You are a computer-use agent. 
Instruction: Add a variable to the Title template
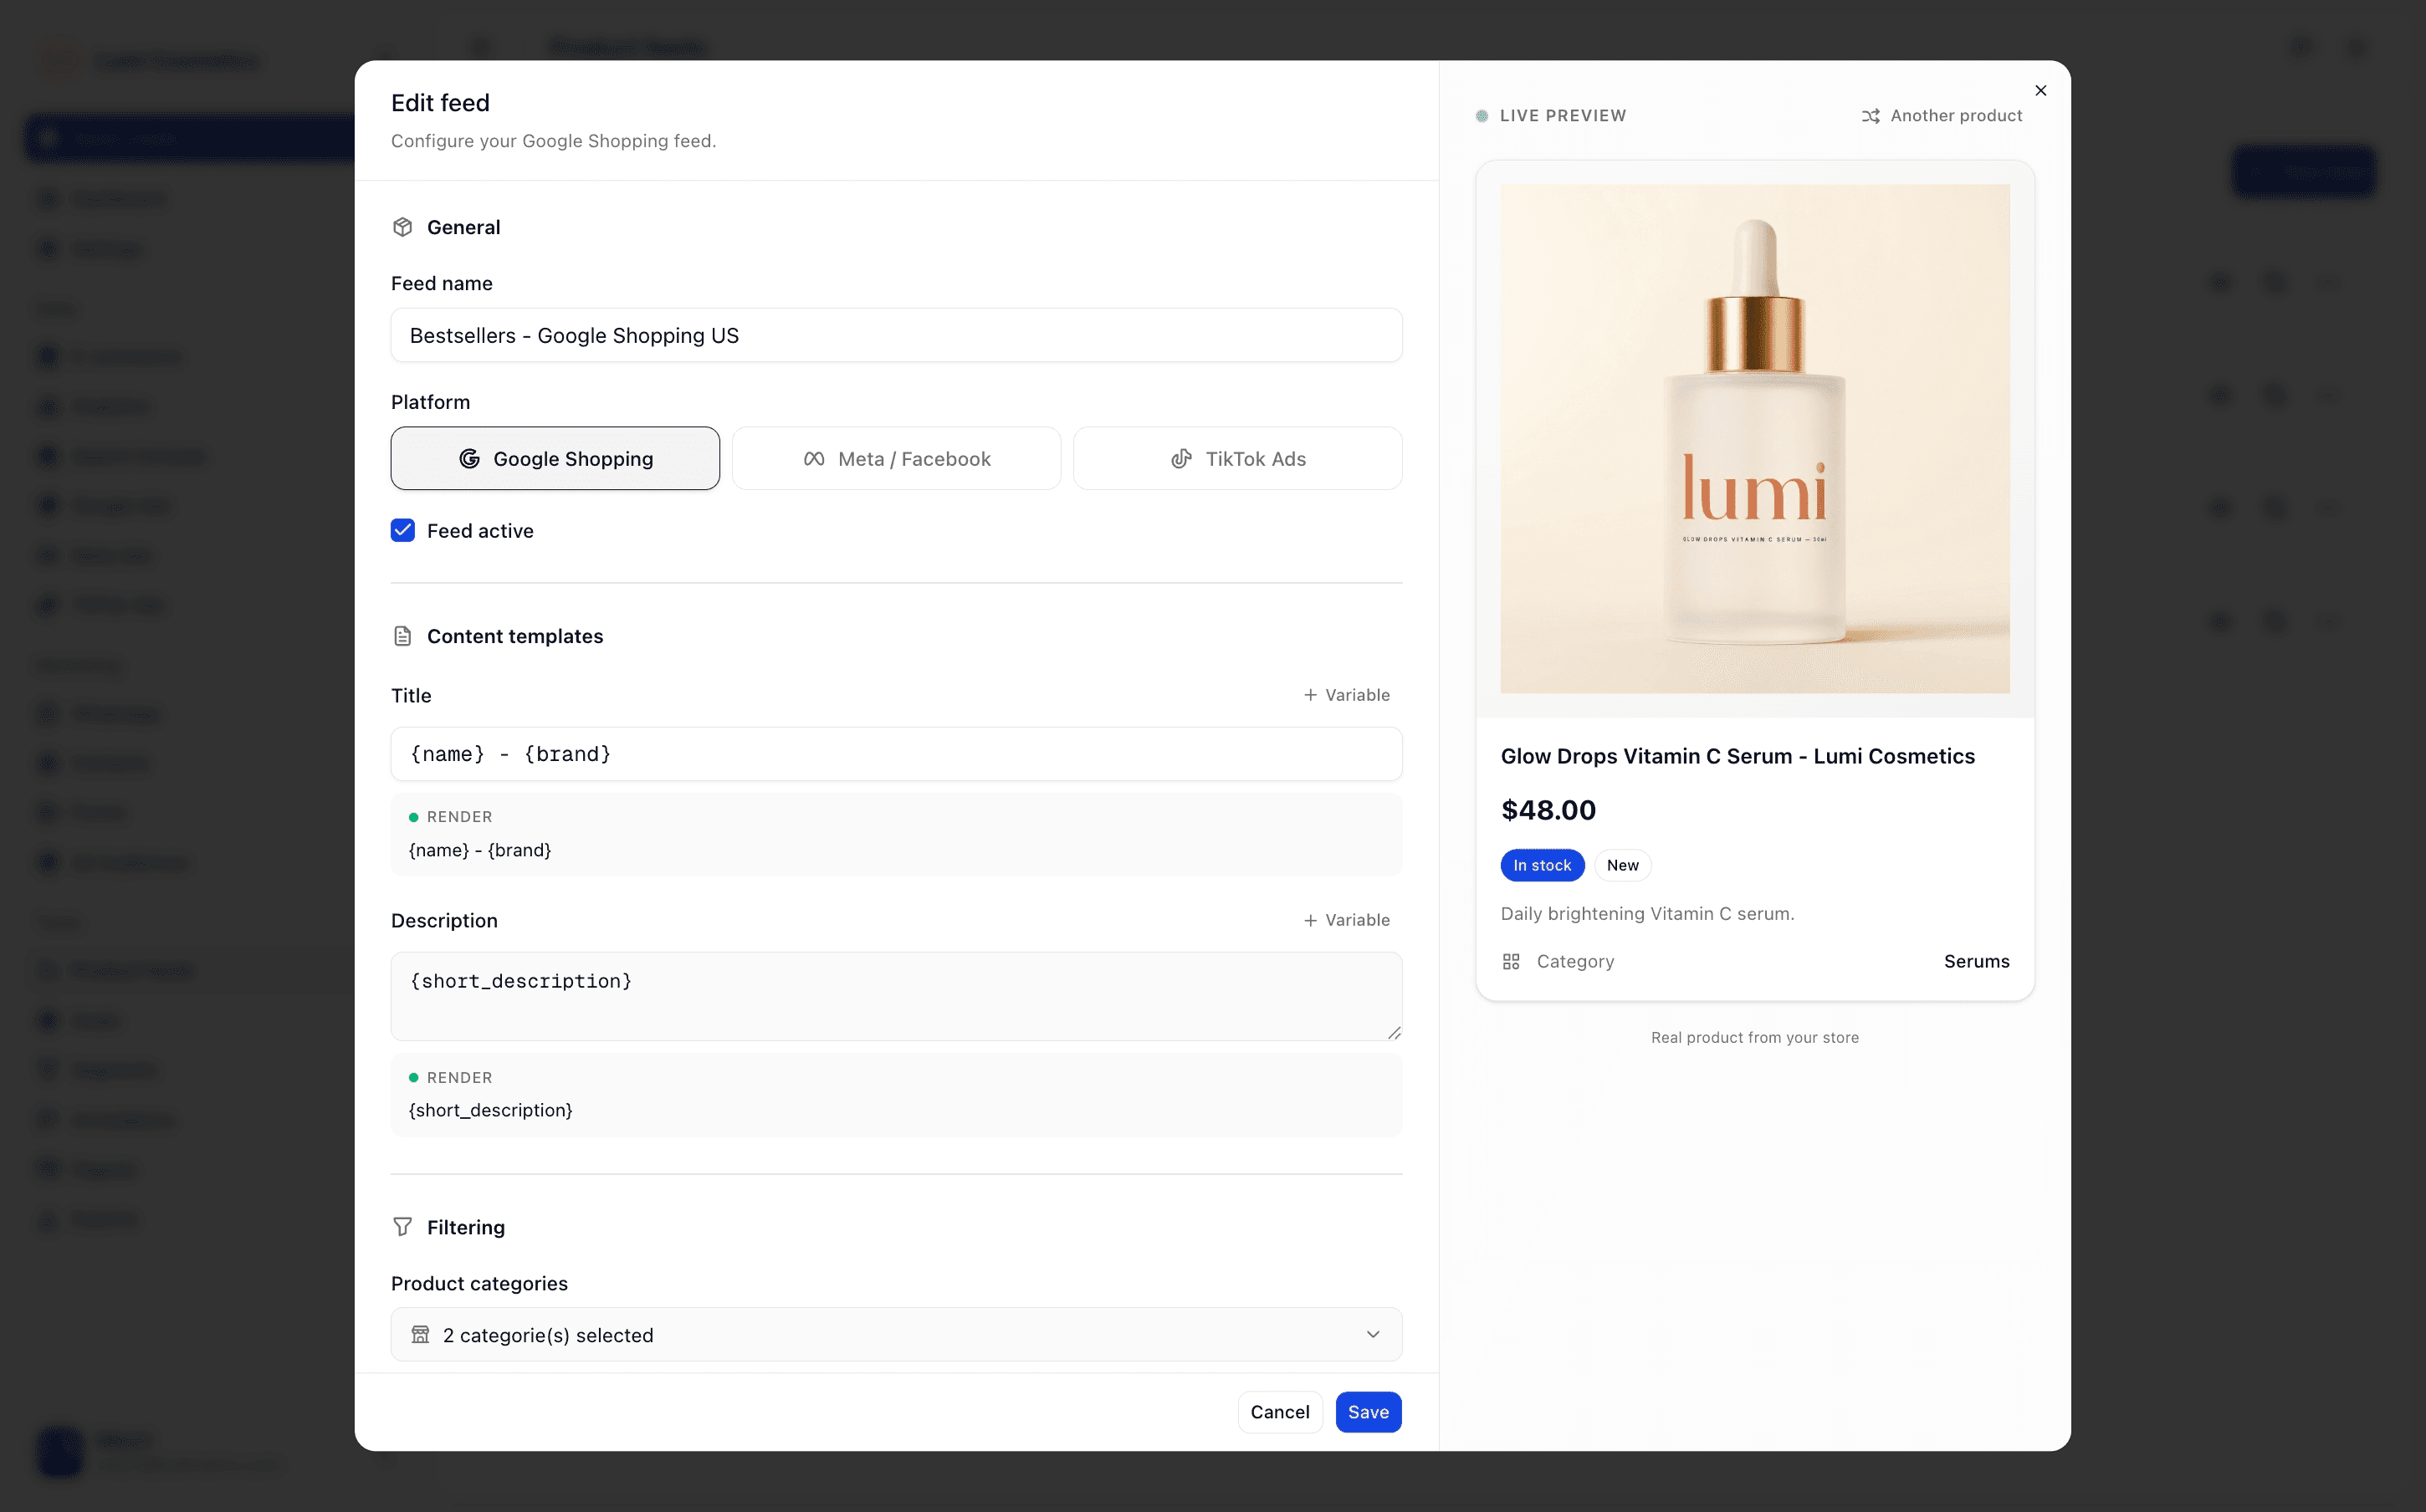[x=1346, y=695]
